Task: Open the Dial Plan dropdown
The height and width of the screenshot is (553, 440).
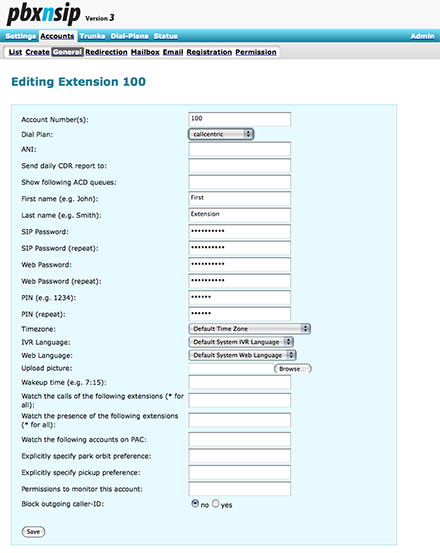Action: click(x=221, y=134)
